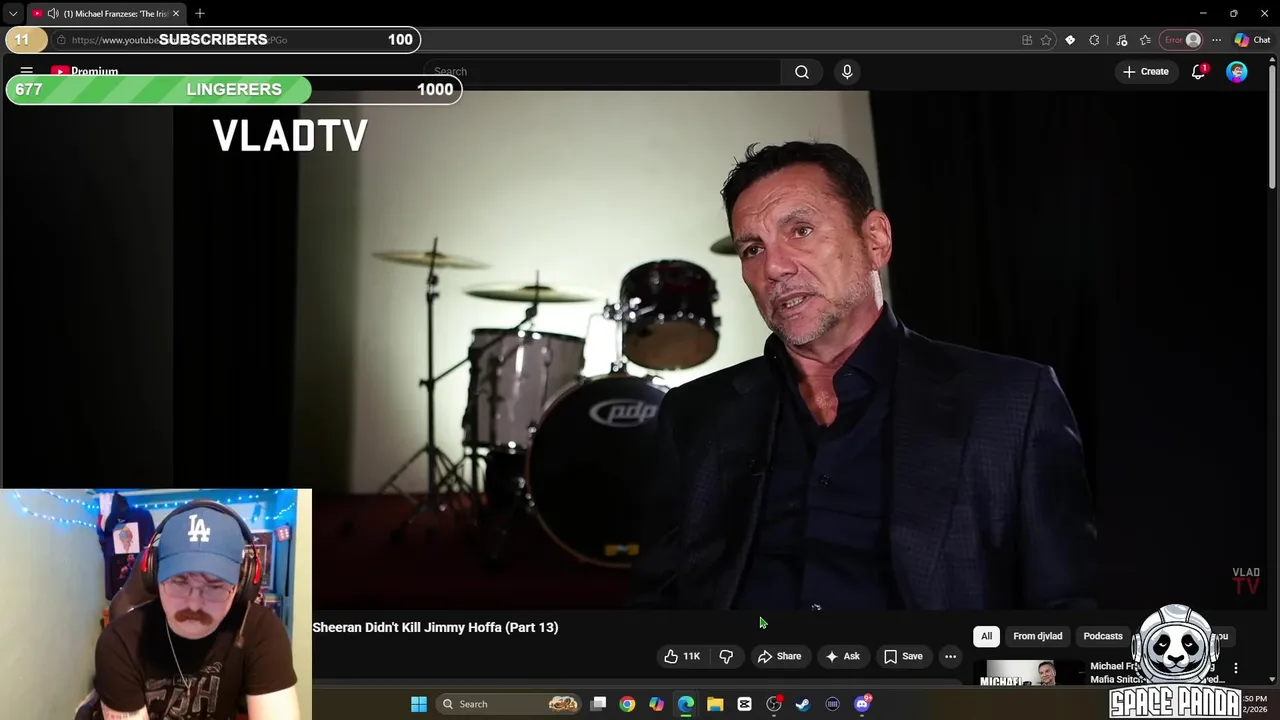Start voice search with the microphone icon
The width and height of the screenshot is (1280, 720).
click(x=847, y=72)
